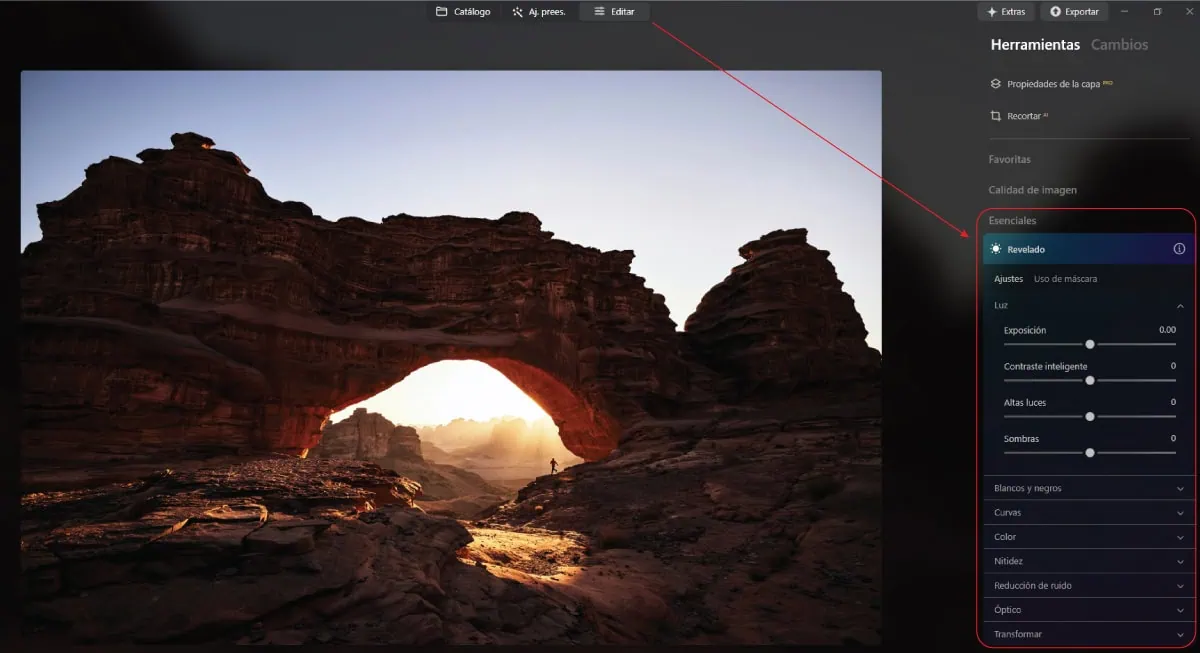Select the Recortar crop tool icon

click(x=995, y=116)
